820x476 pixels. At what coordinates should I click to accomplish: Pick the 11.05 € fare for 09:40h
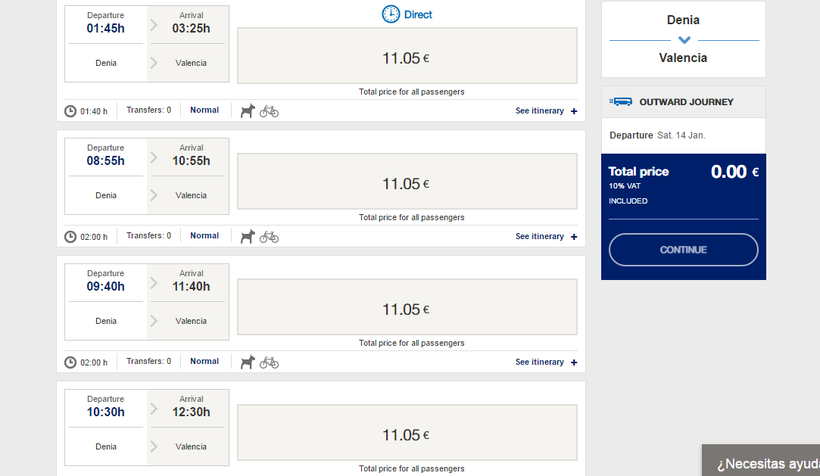[406, 308]
